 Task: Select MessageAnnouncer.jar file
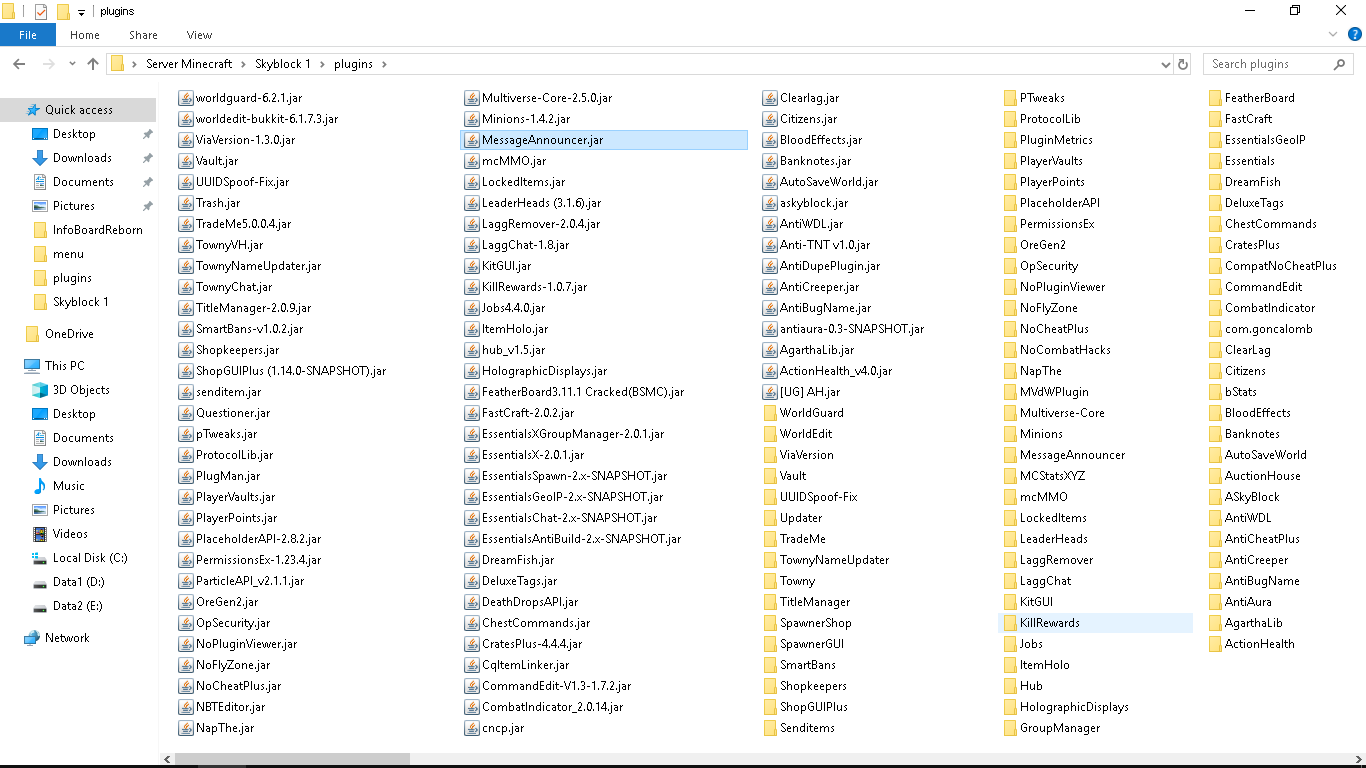(604, 140)
